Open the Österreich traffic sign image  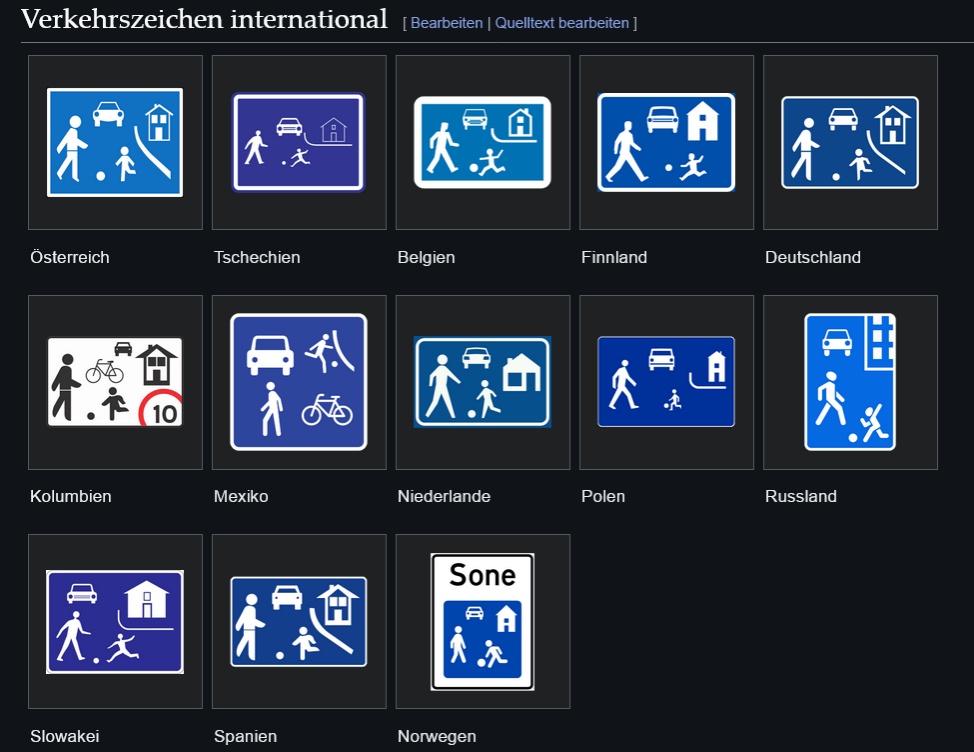115,142
